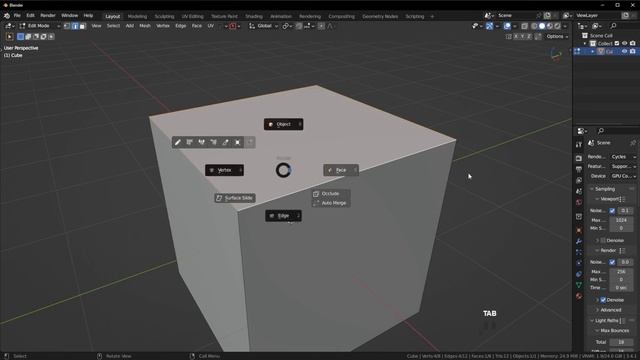This screenshot has height=360, width=640.
Task: Switch to rendered viewport shading icon
Action: (557, 26)
